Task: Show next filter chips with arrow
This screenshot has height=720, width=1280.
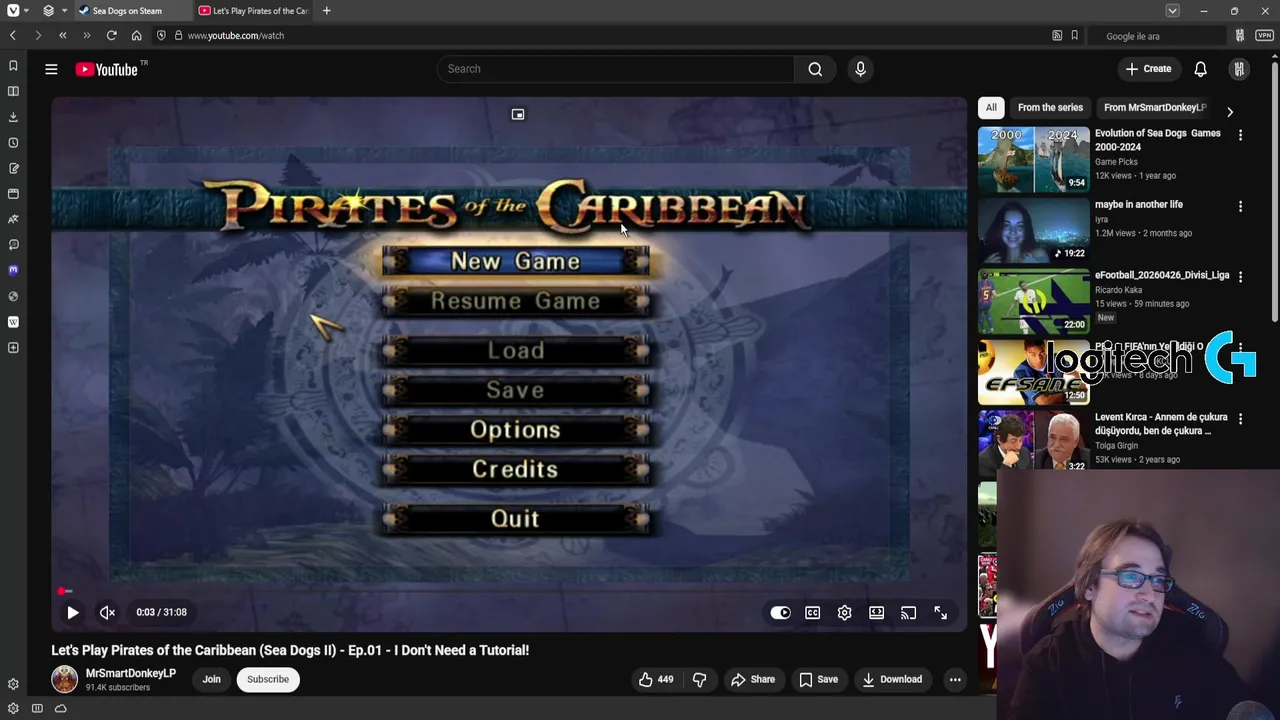Action: click(x=1229, y=112)
